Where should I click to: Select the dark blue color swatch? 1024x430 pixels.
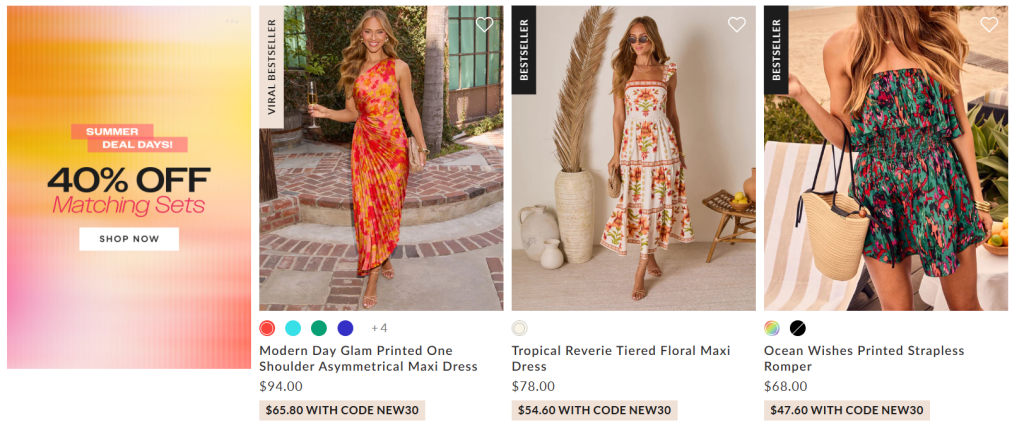[x=345, y=328]
